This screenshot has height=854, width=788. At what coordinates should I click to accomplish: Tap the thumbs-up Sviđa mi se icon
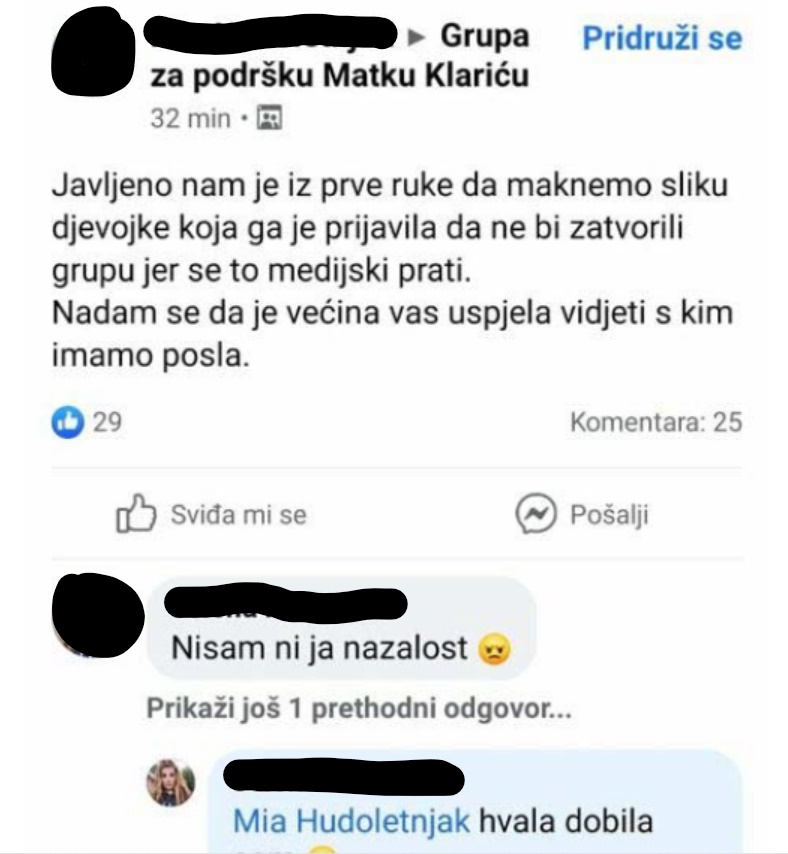tap(136, 513)
